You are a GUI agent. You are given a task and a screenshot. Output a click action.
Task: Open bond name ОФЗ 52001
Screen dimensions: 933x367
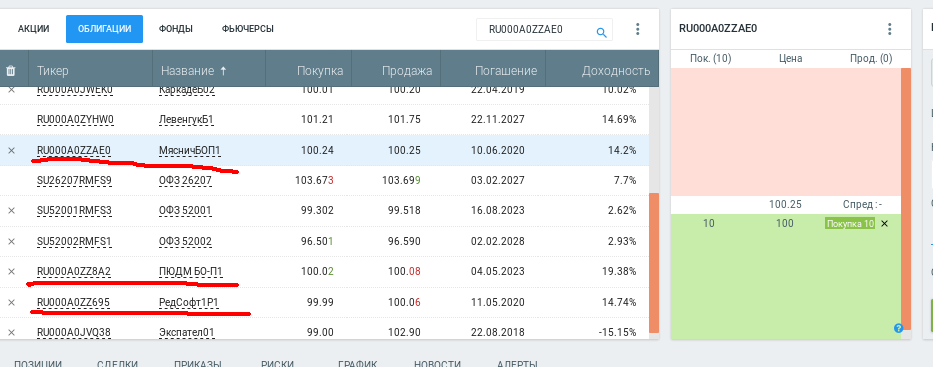coord(185,211)
